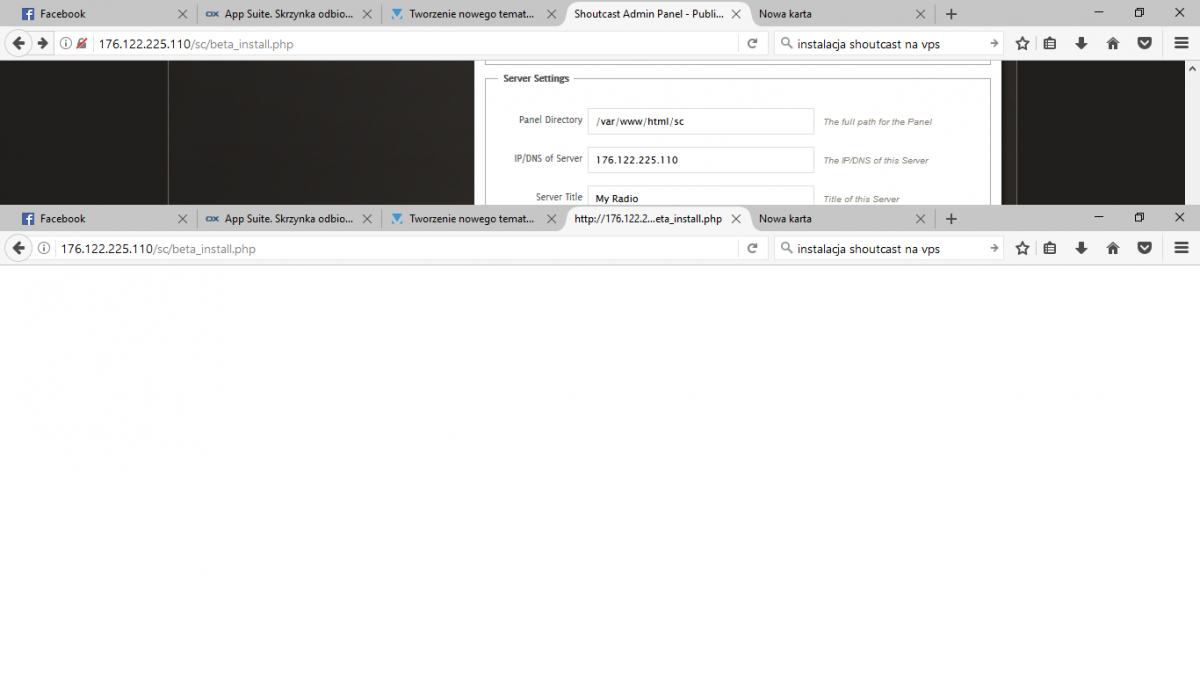Focus the address bar in upper window

click(x=416, y=44)
